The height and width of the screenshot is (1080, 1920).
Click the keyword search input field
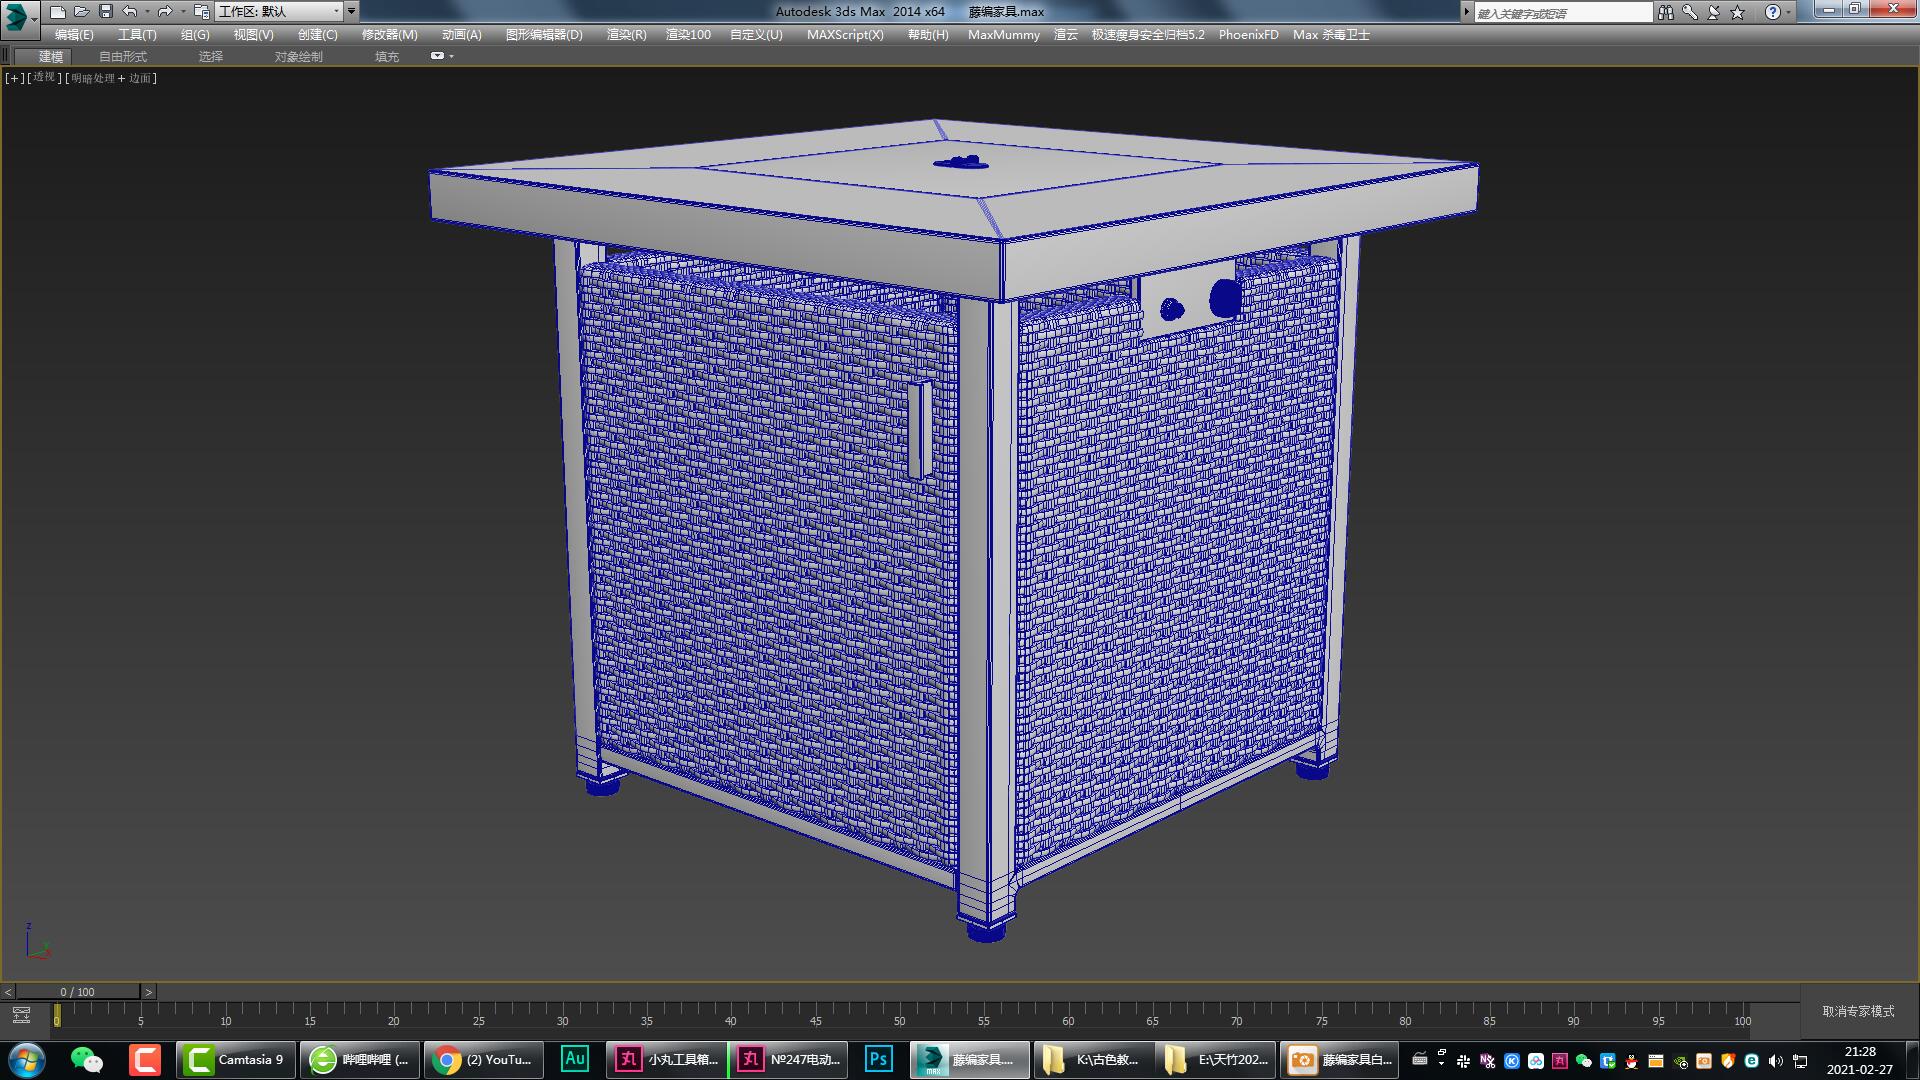[x=1560, y=11]
